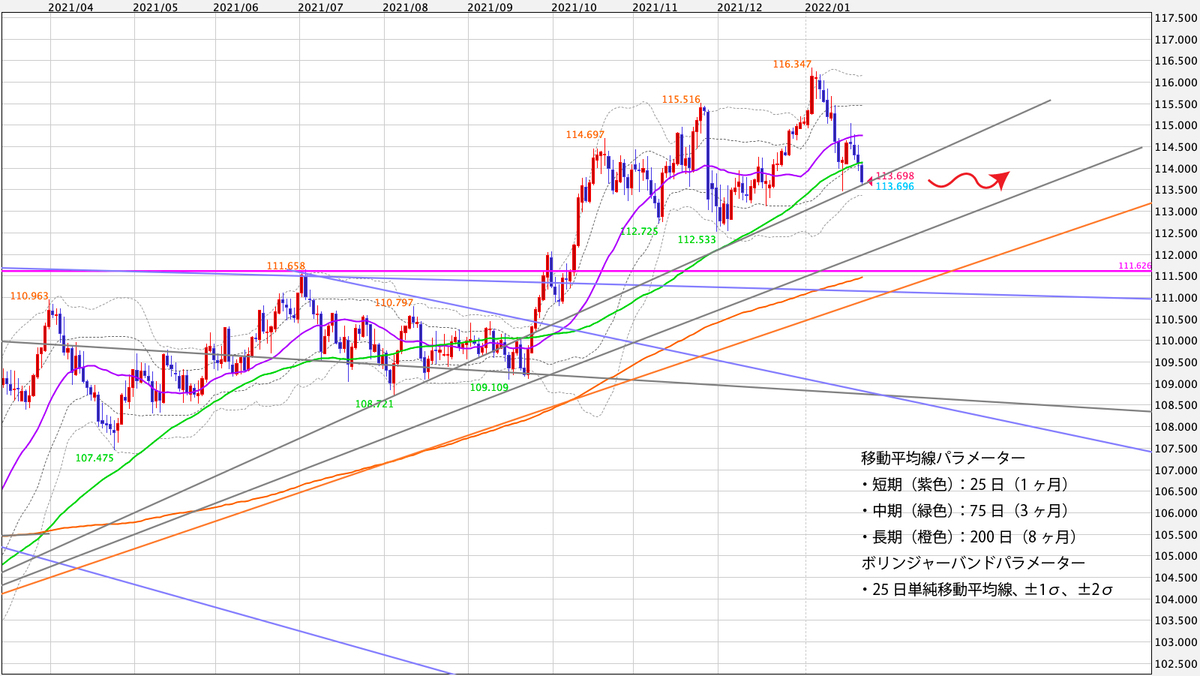1200x676 pixels.
Task: Select the 111.000 axis value
Action: (1174, 298)
